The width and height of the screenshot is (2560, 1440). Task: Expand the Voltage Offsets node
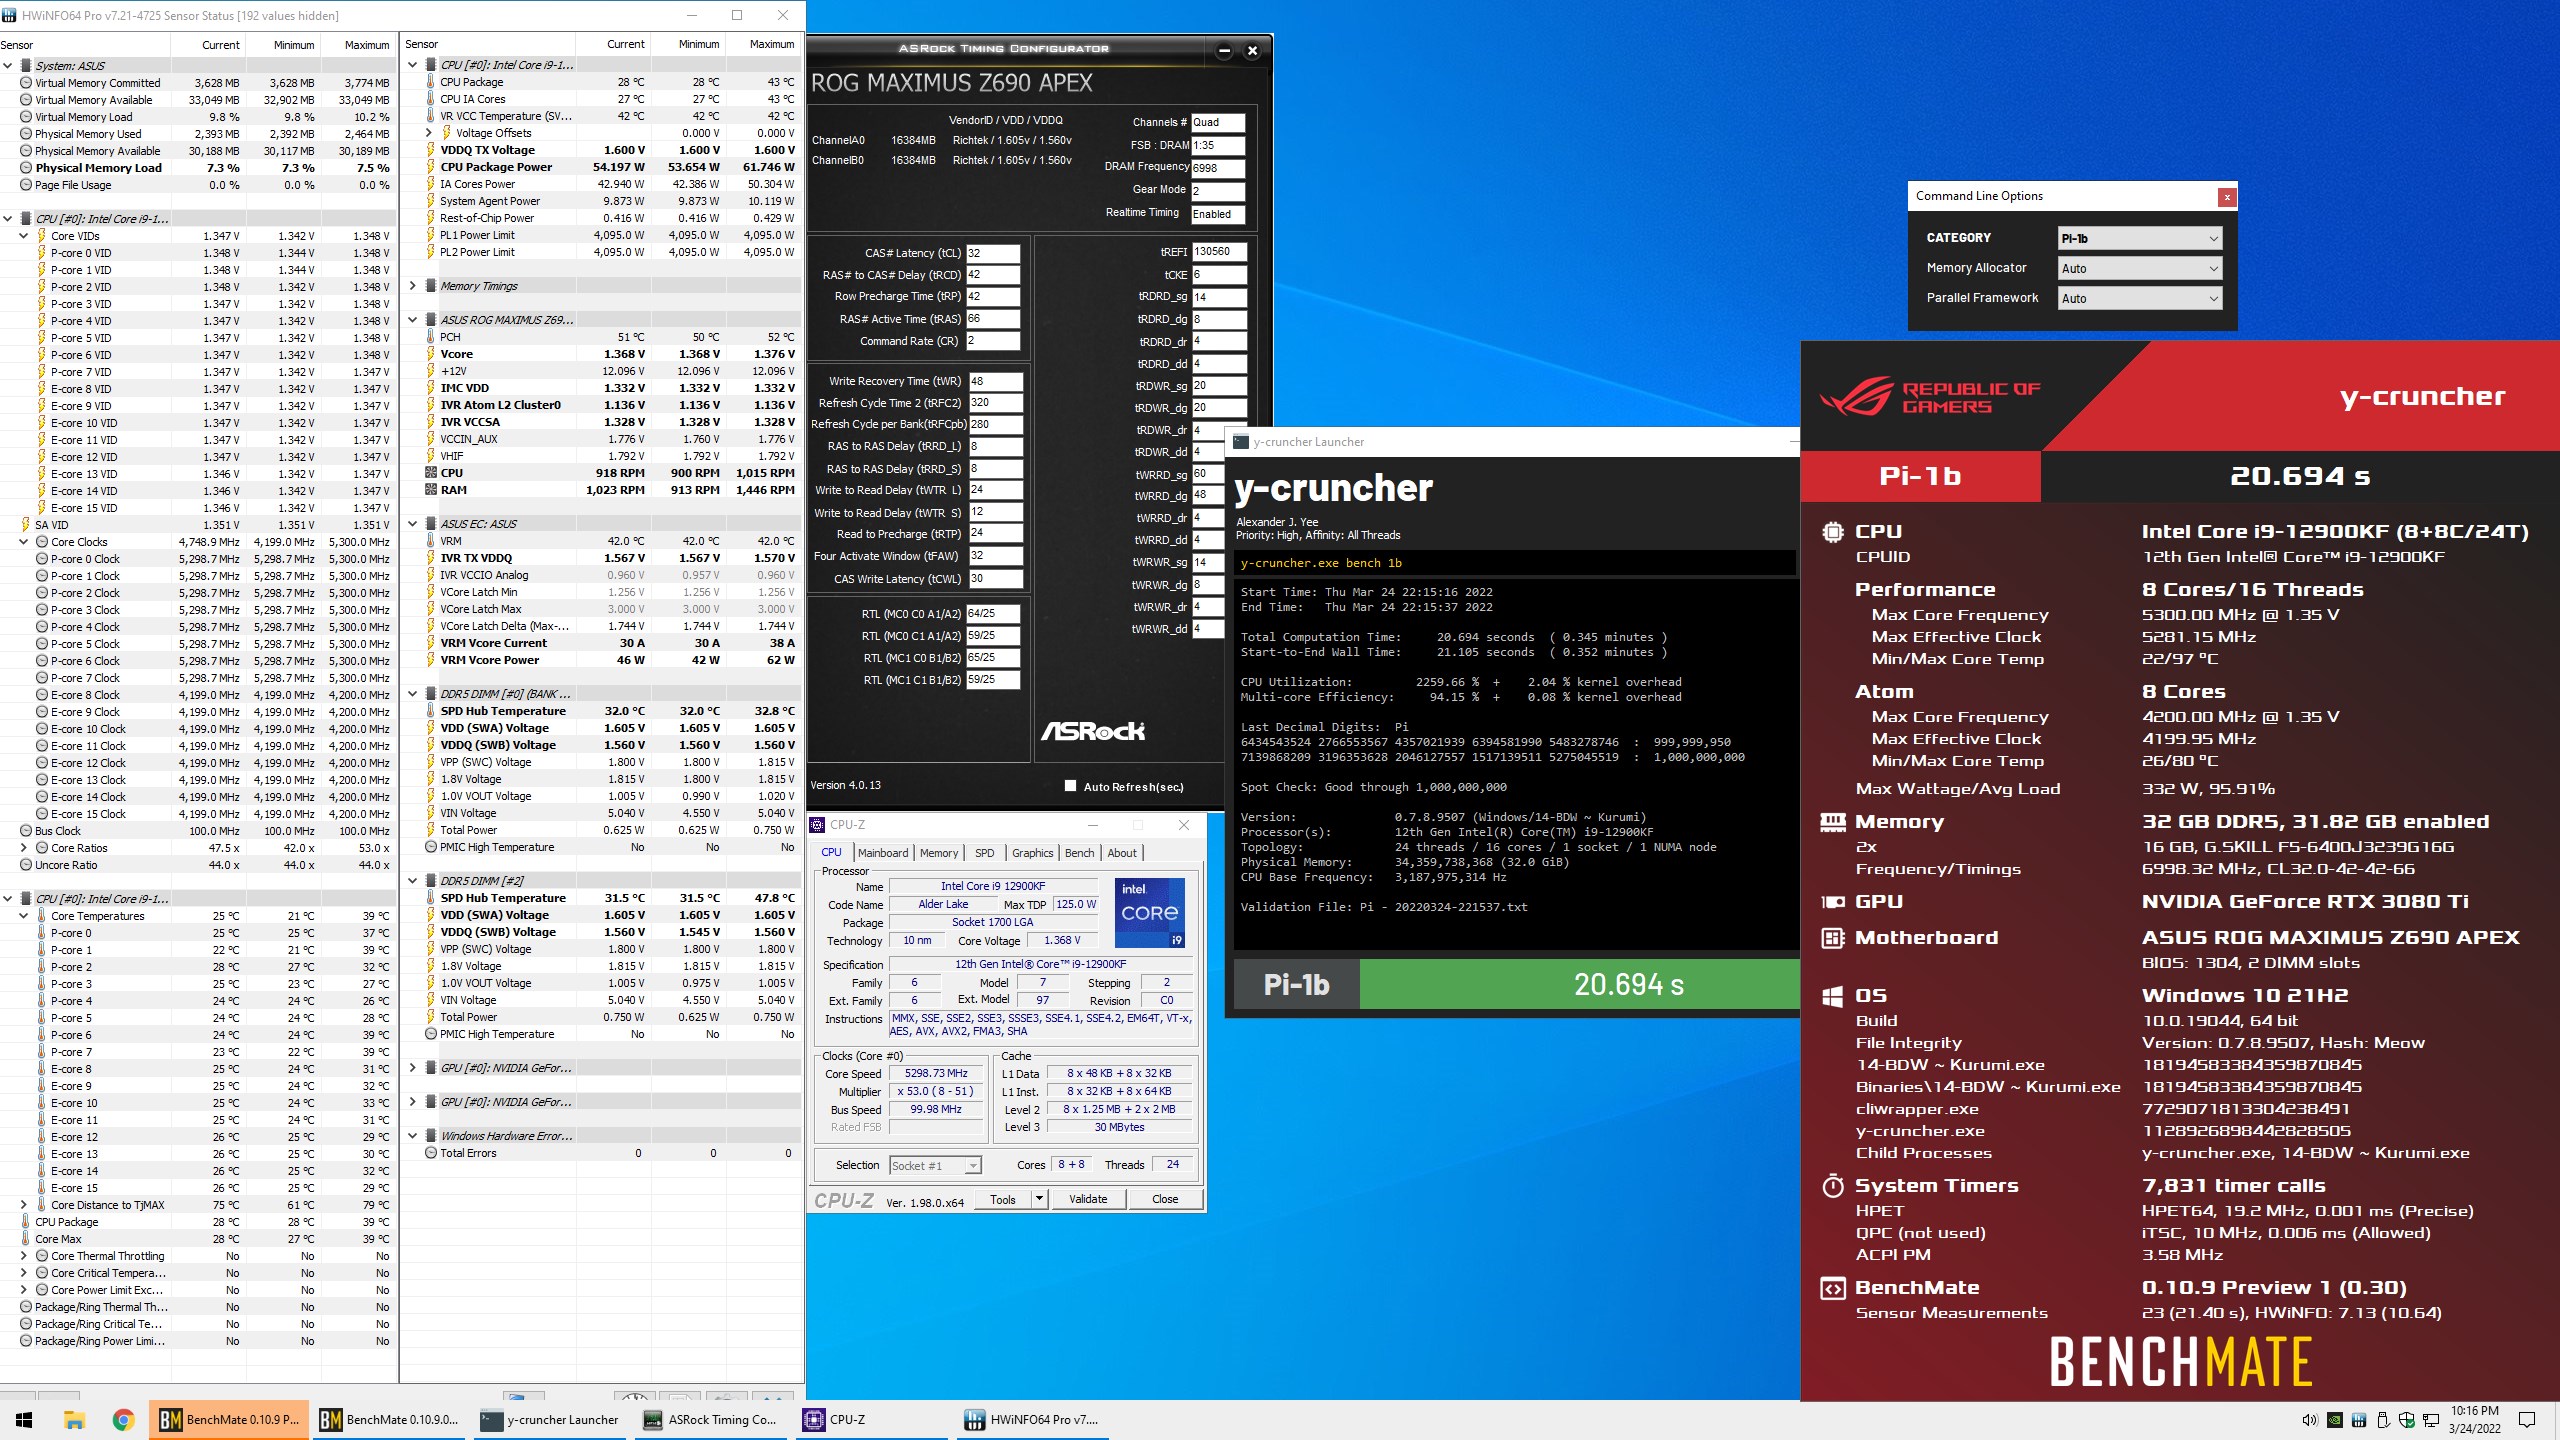tap(429, 133)
